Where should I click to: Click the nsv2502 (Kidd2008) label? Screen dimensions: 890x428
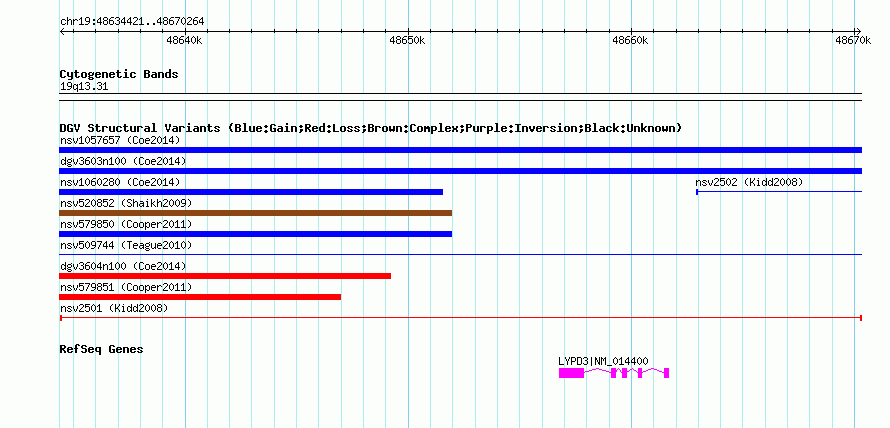coord(749,182)
